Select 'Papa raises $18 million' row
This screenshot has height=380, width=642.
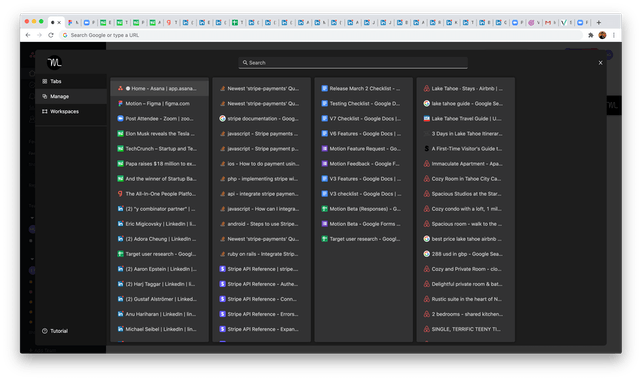(159, 164)
